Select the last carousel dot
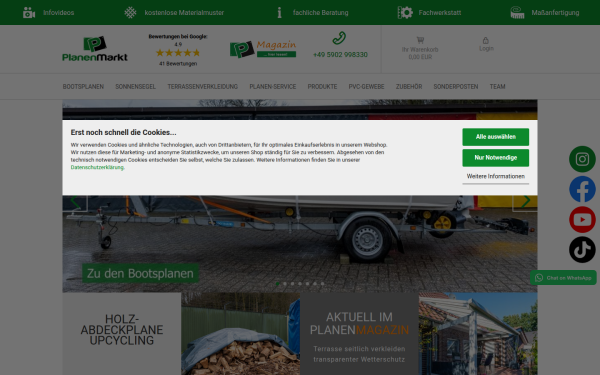The height and width of the screenshot is (375, 600). [323, 284]
